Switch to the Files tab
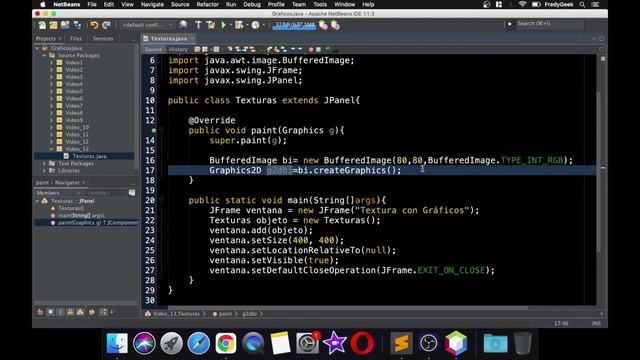This screenshot has height=360, width=640. [x=76, y=38]
